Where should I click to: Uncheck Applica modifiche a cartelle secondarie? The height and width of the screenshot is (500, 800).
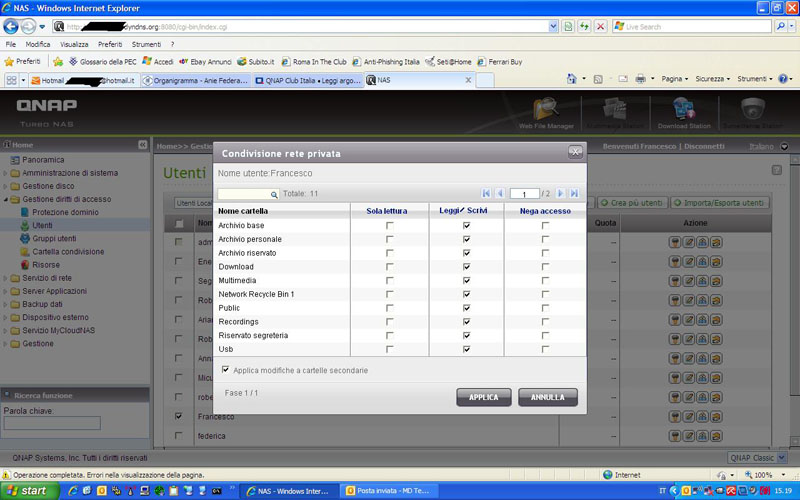(x=225, y=370)
